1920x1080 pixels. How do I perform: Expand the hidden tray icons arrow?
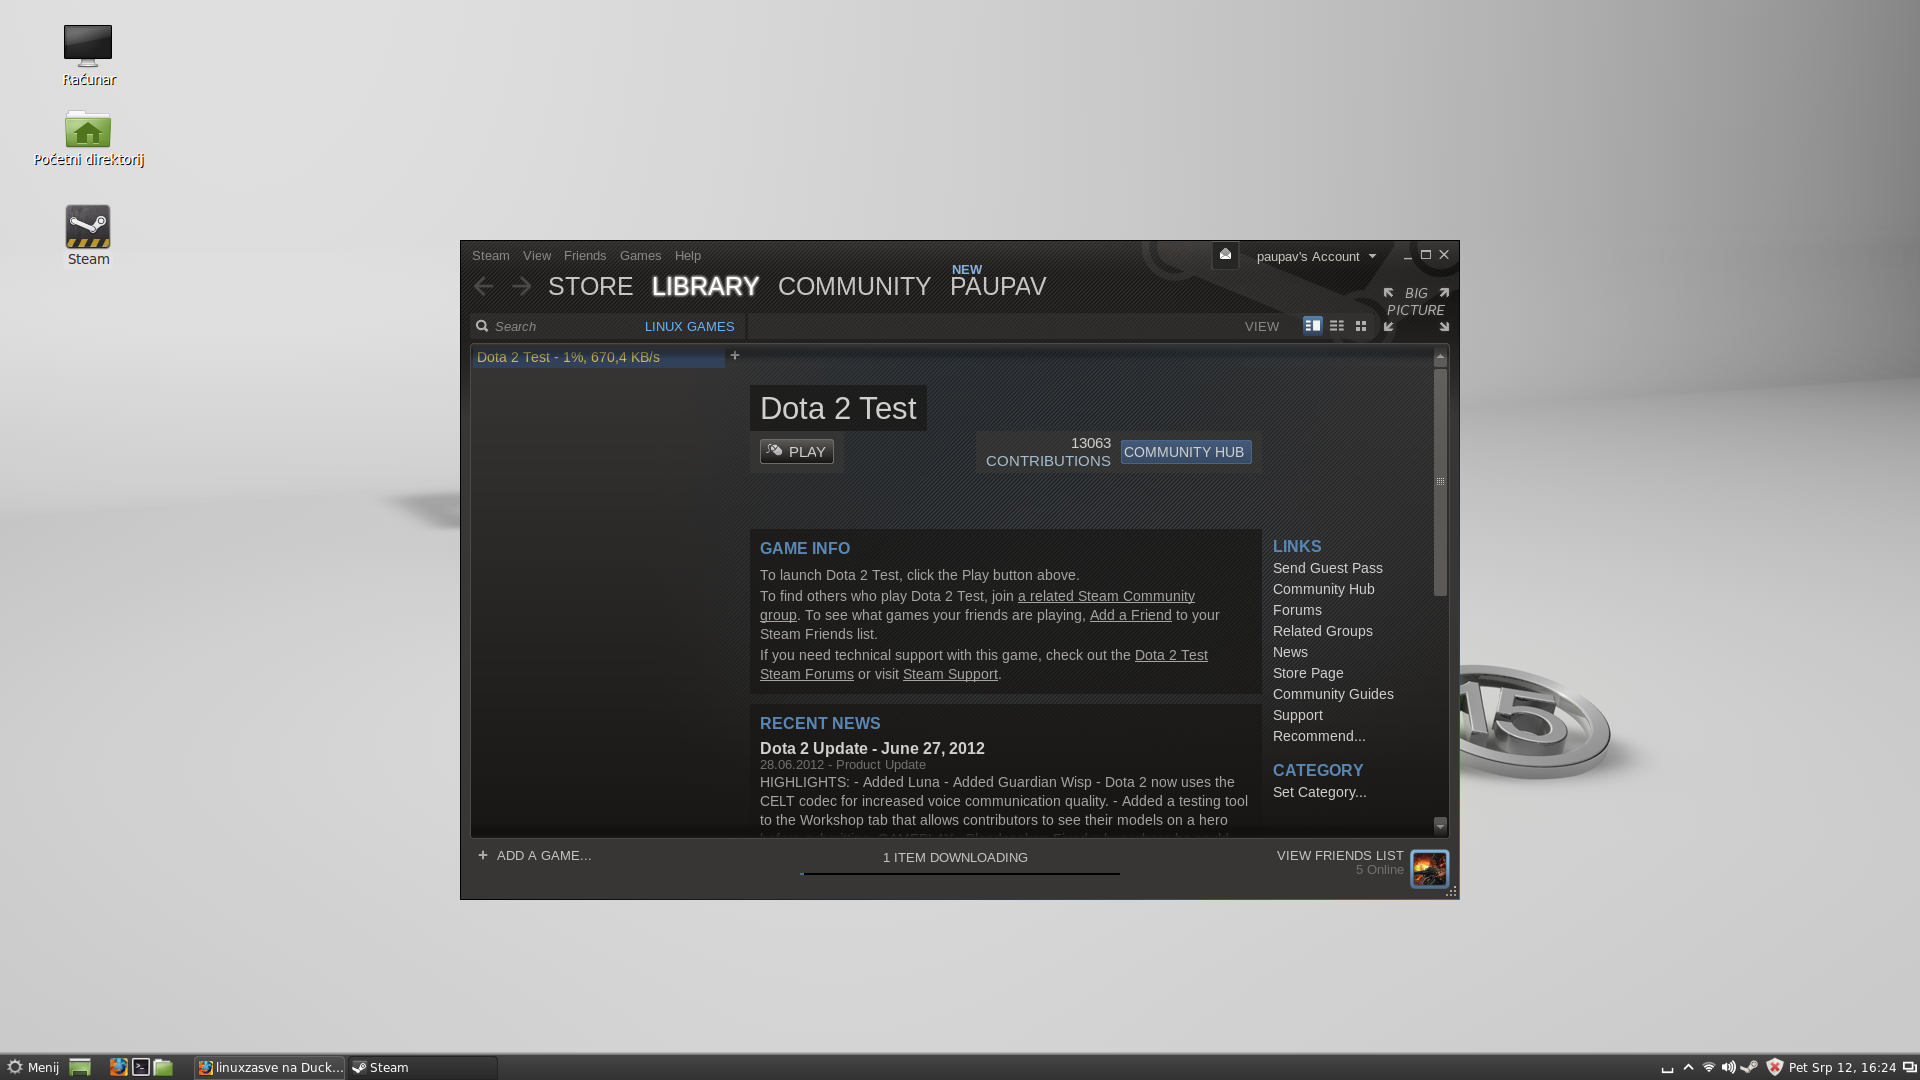point(1689,1067)
